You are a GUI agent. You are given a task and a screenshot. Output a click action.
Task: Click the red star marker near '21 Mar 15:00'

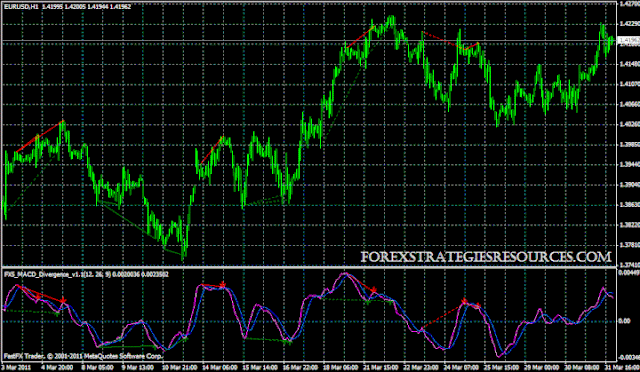click(373, 290)
